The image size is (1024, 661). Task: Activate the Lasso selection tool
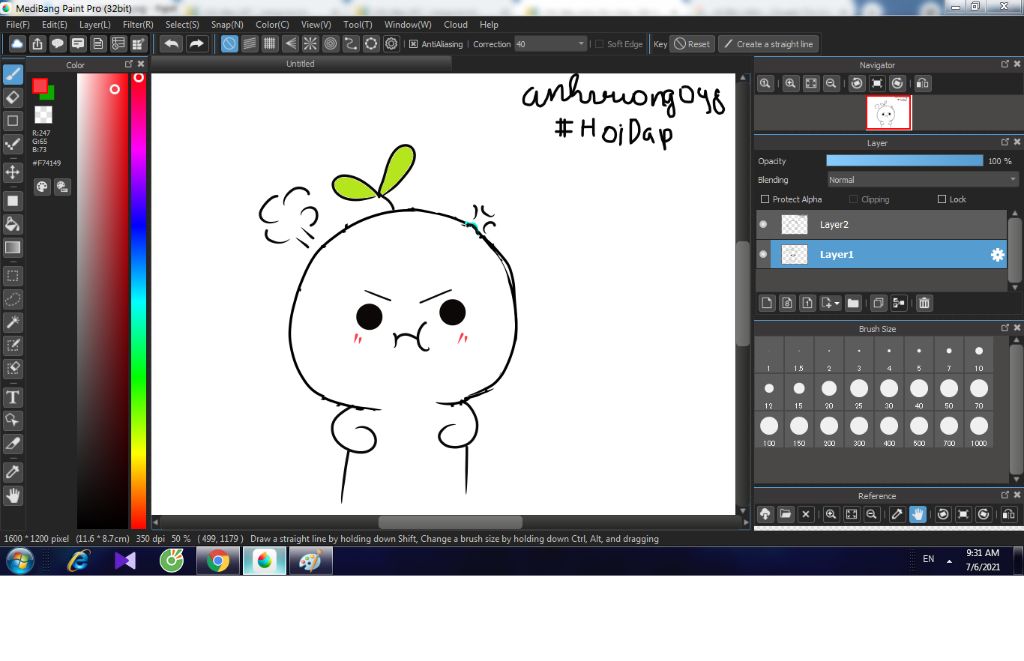point(12,299)
